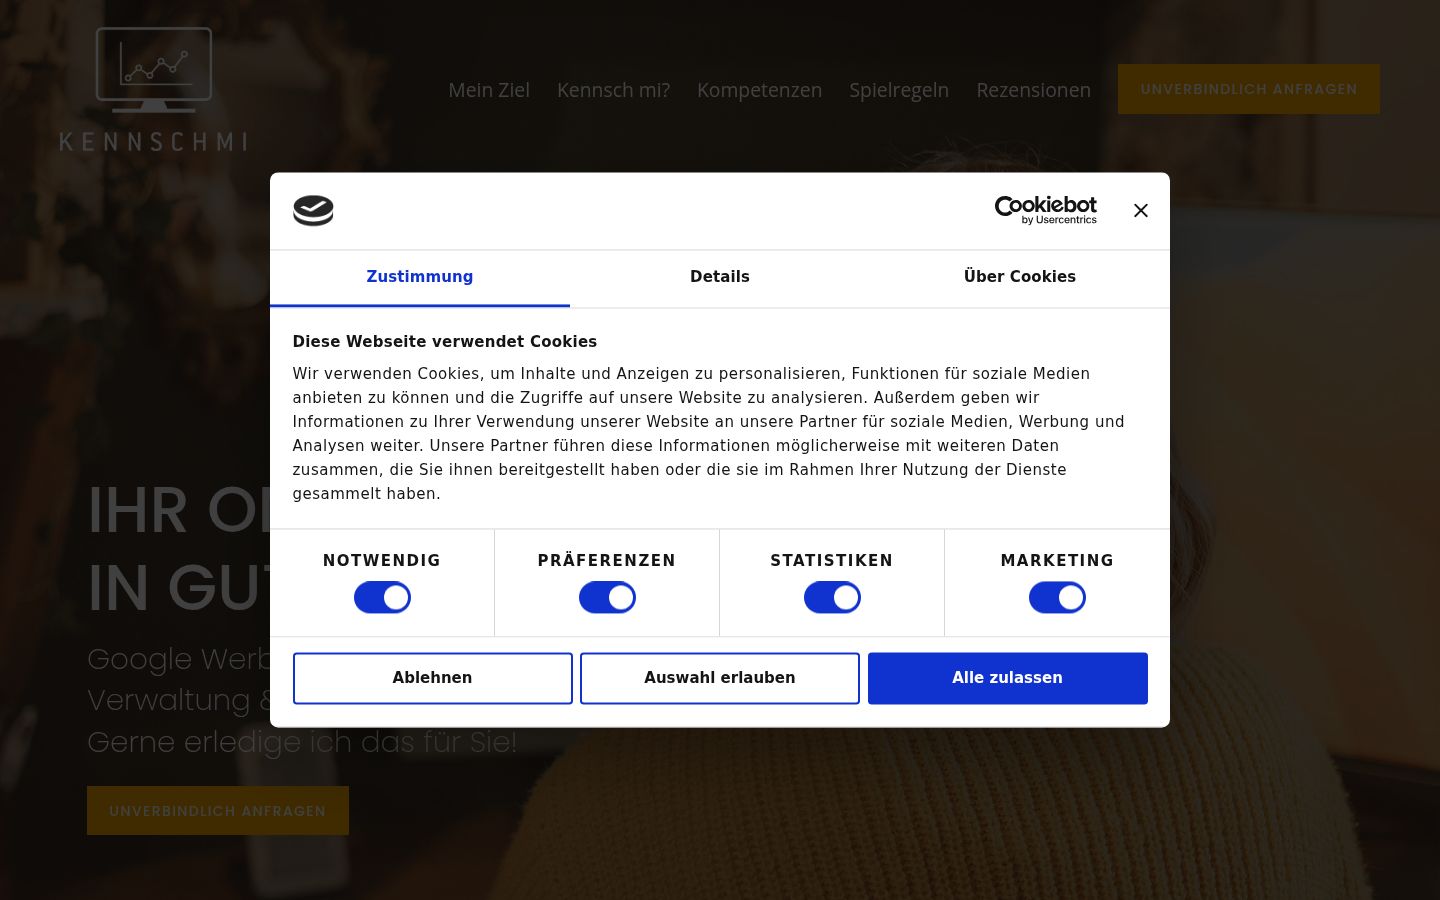Close the cookie consent dialog

point(1141,211)
